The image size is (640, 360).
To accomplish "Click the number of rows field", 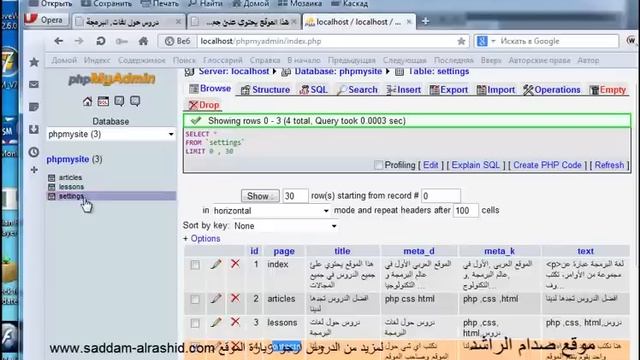I will coord(295,196).
